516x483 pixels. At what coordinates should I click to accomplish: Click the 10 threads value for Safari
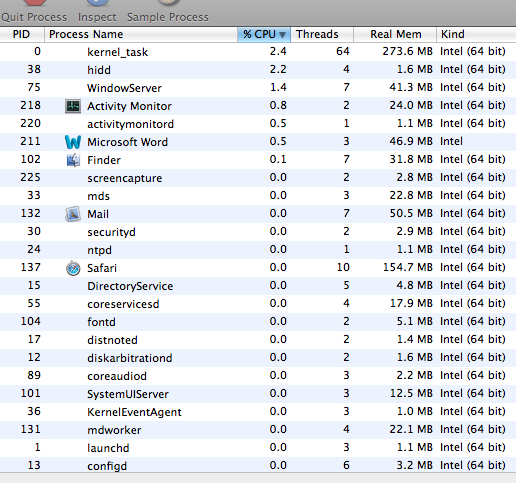click(x=343, y=267)
